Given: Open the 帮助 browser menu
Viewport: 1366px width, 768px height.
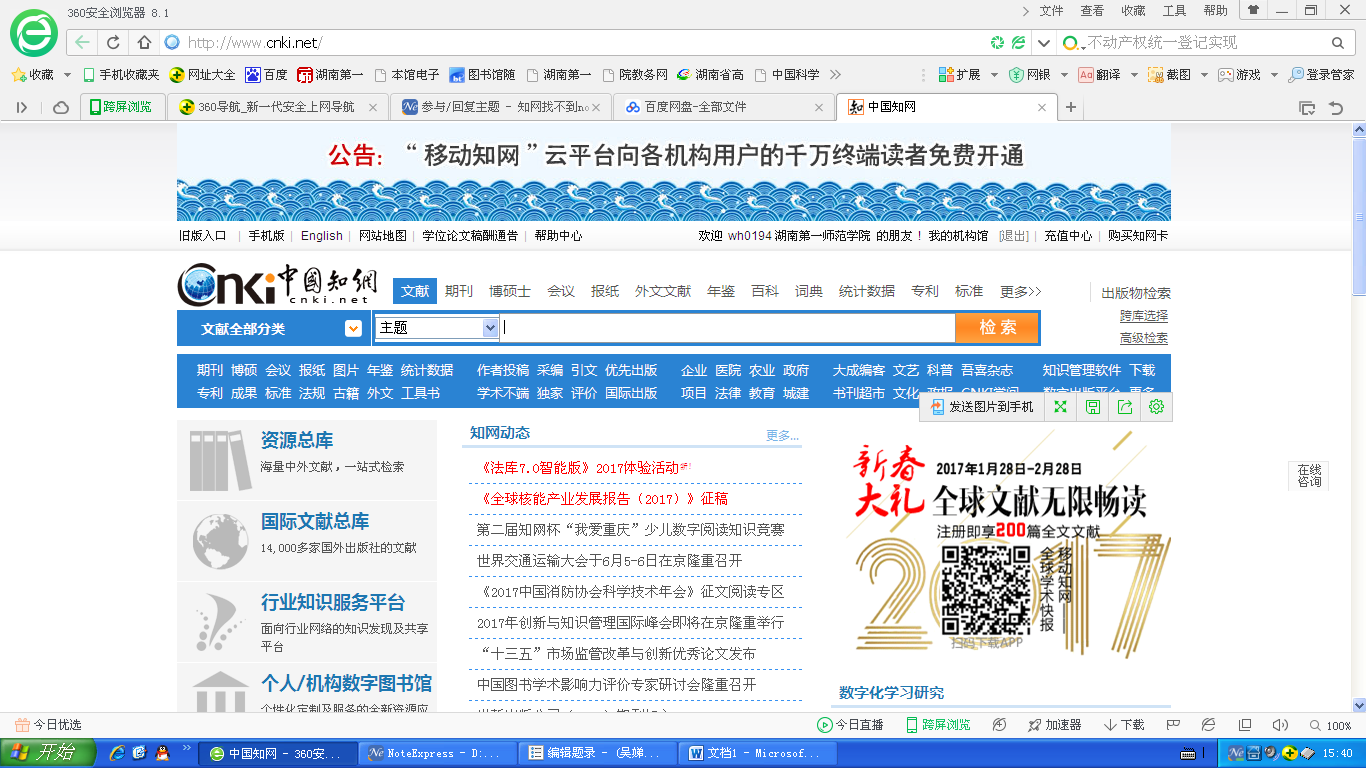Looking at the screenshot, I should [1216, 11].
